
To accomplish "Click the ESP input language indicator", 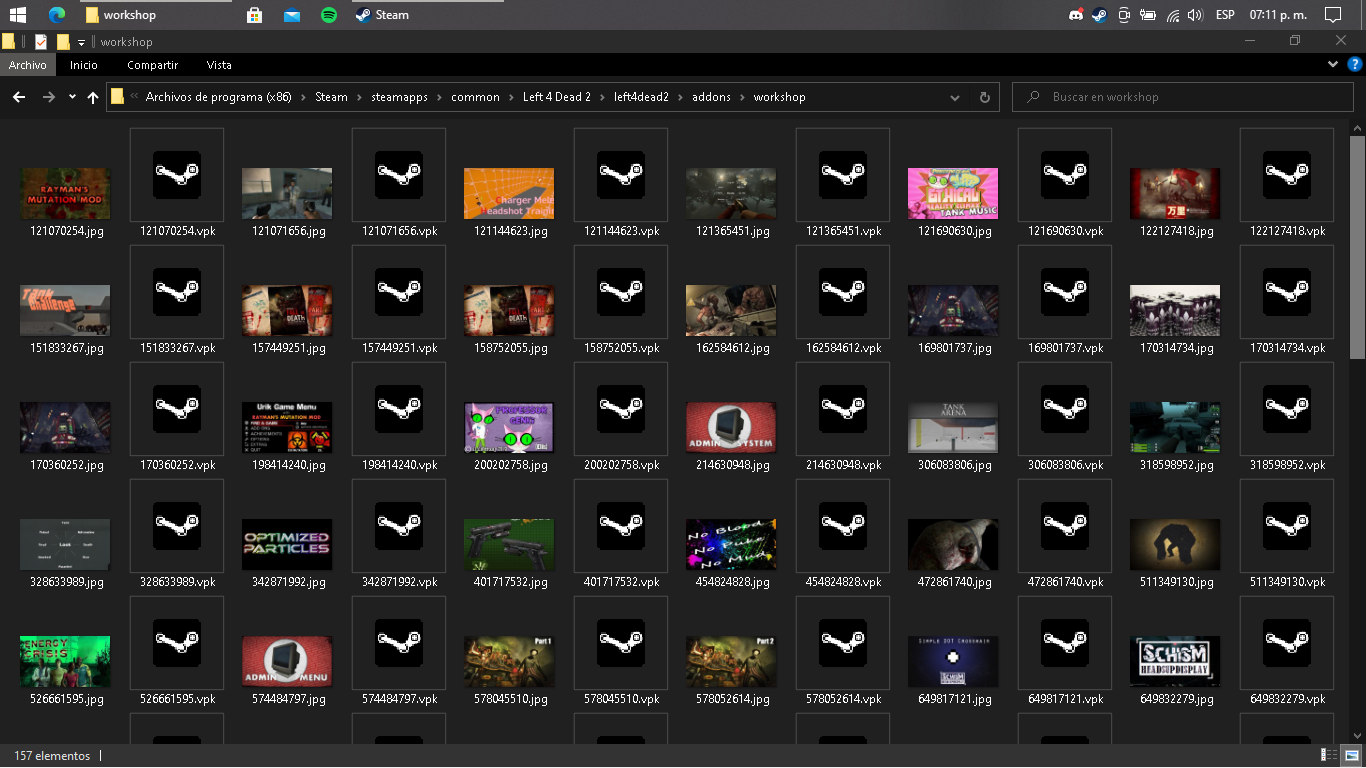I will click(1225, 15).
